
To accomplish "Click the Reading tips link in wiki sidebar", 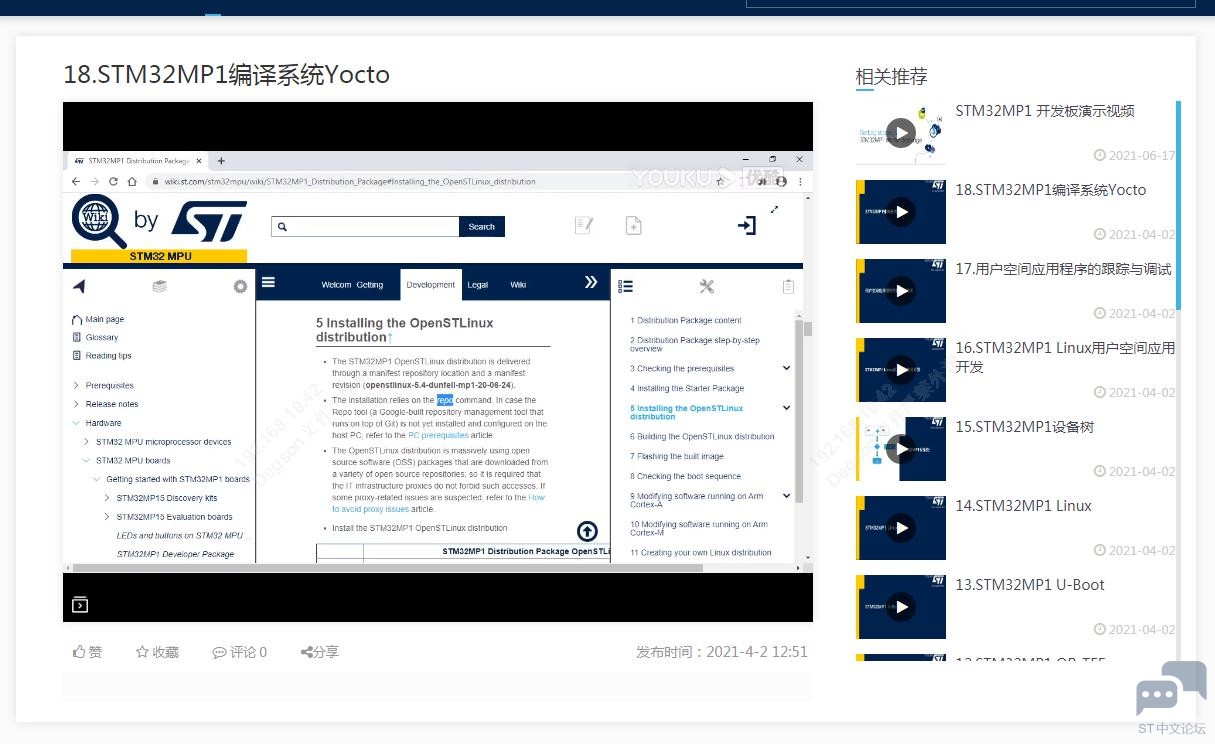I will [x=109, y=355].
